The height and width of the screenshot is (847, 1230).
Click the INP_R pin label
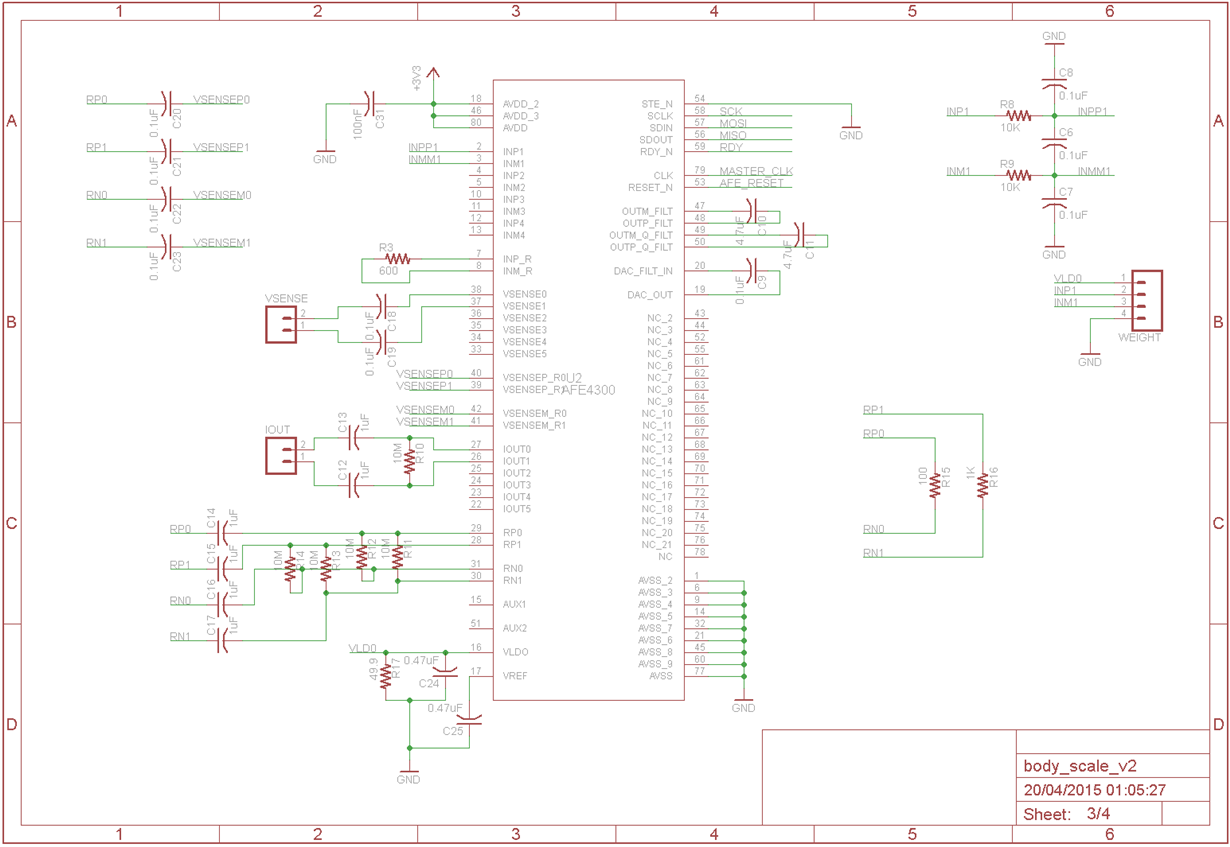[518, 260]
